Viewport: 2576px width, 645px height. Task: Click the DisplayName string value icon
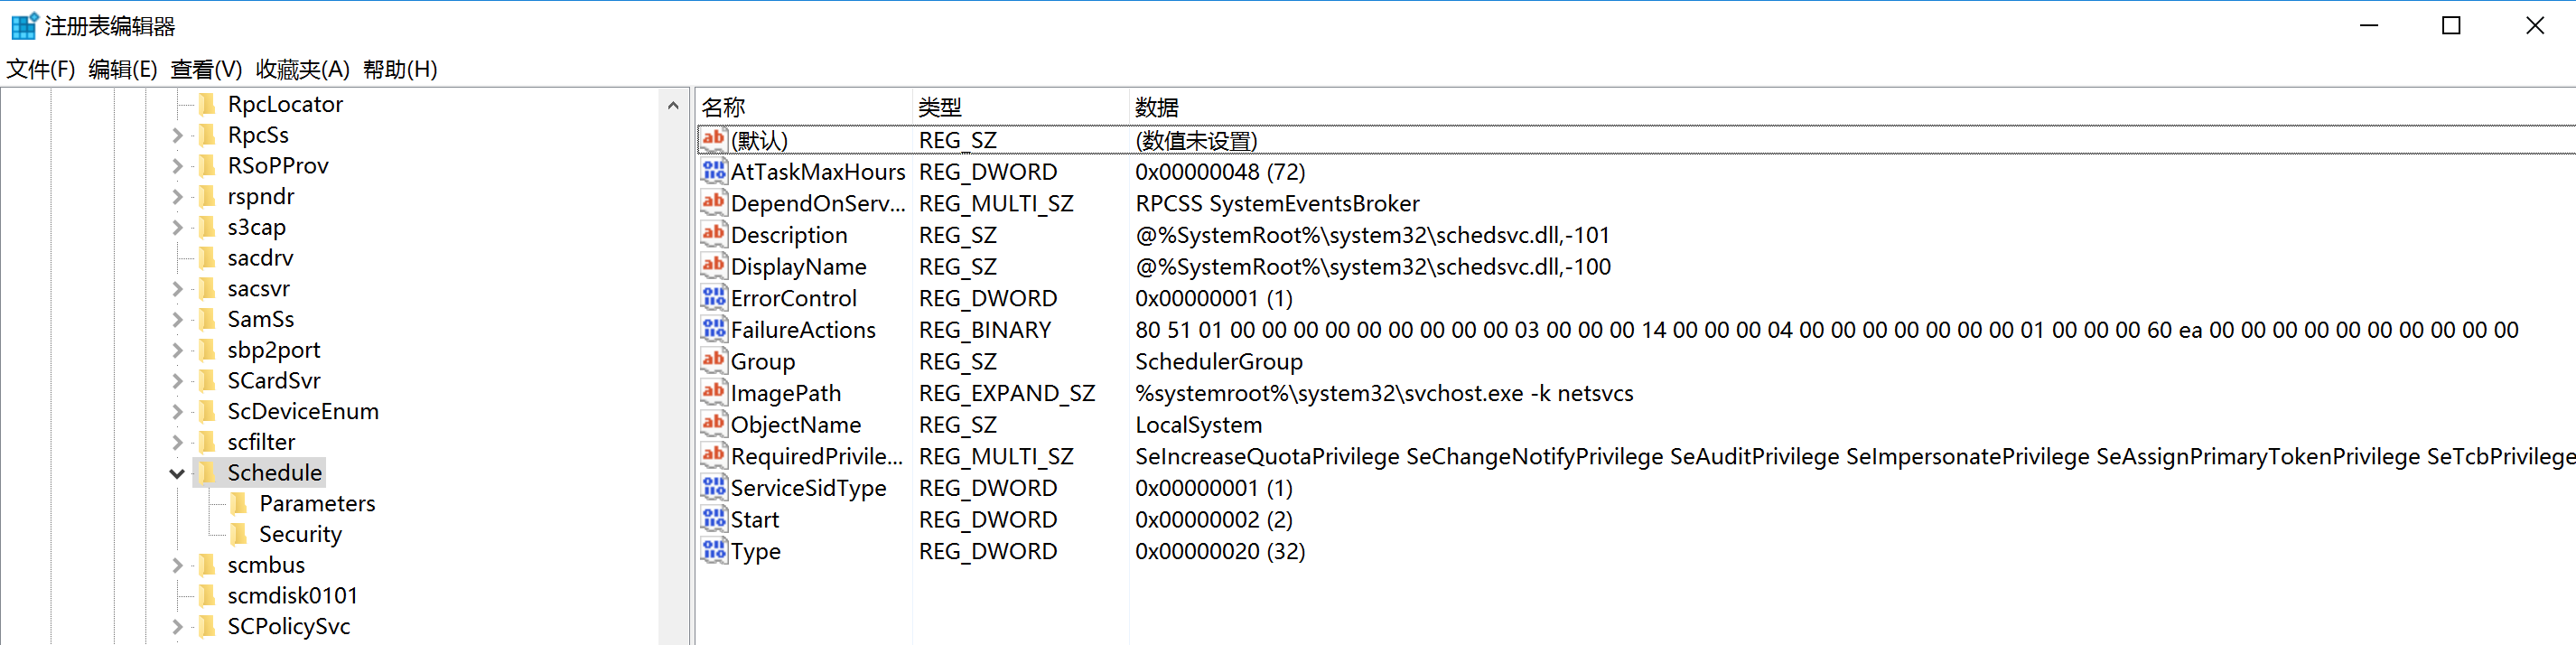pos(713,267)
